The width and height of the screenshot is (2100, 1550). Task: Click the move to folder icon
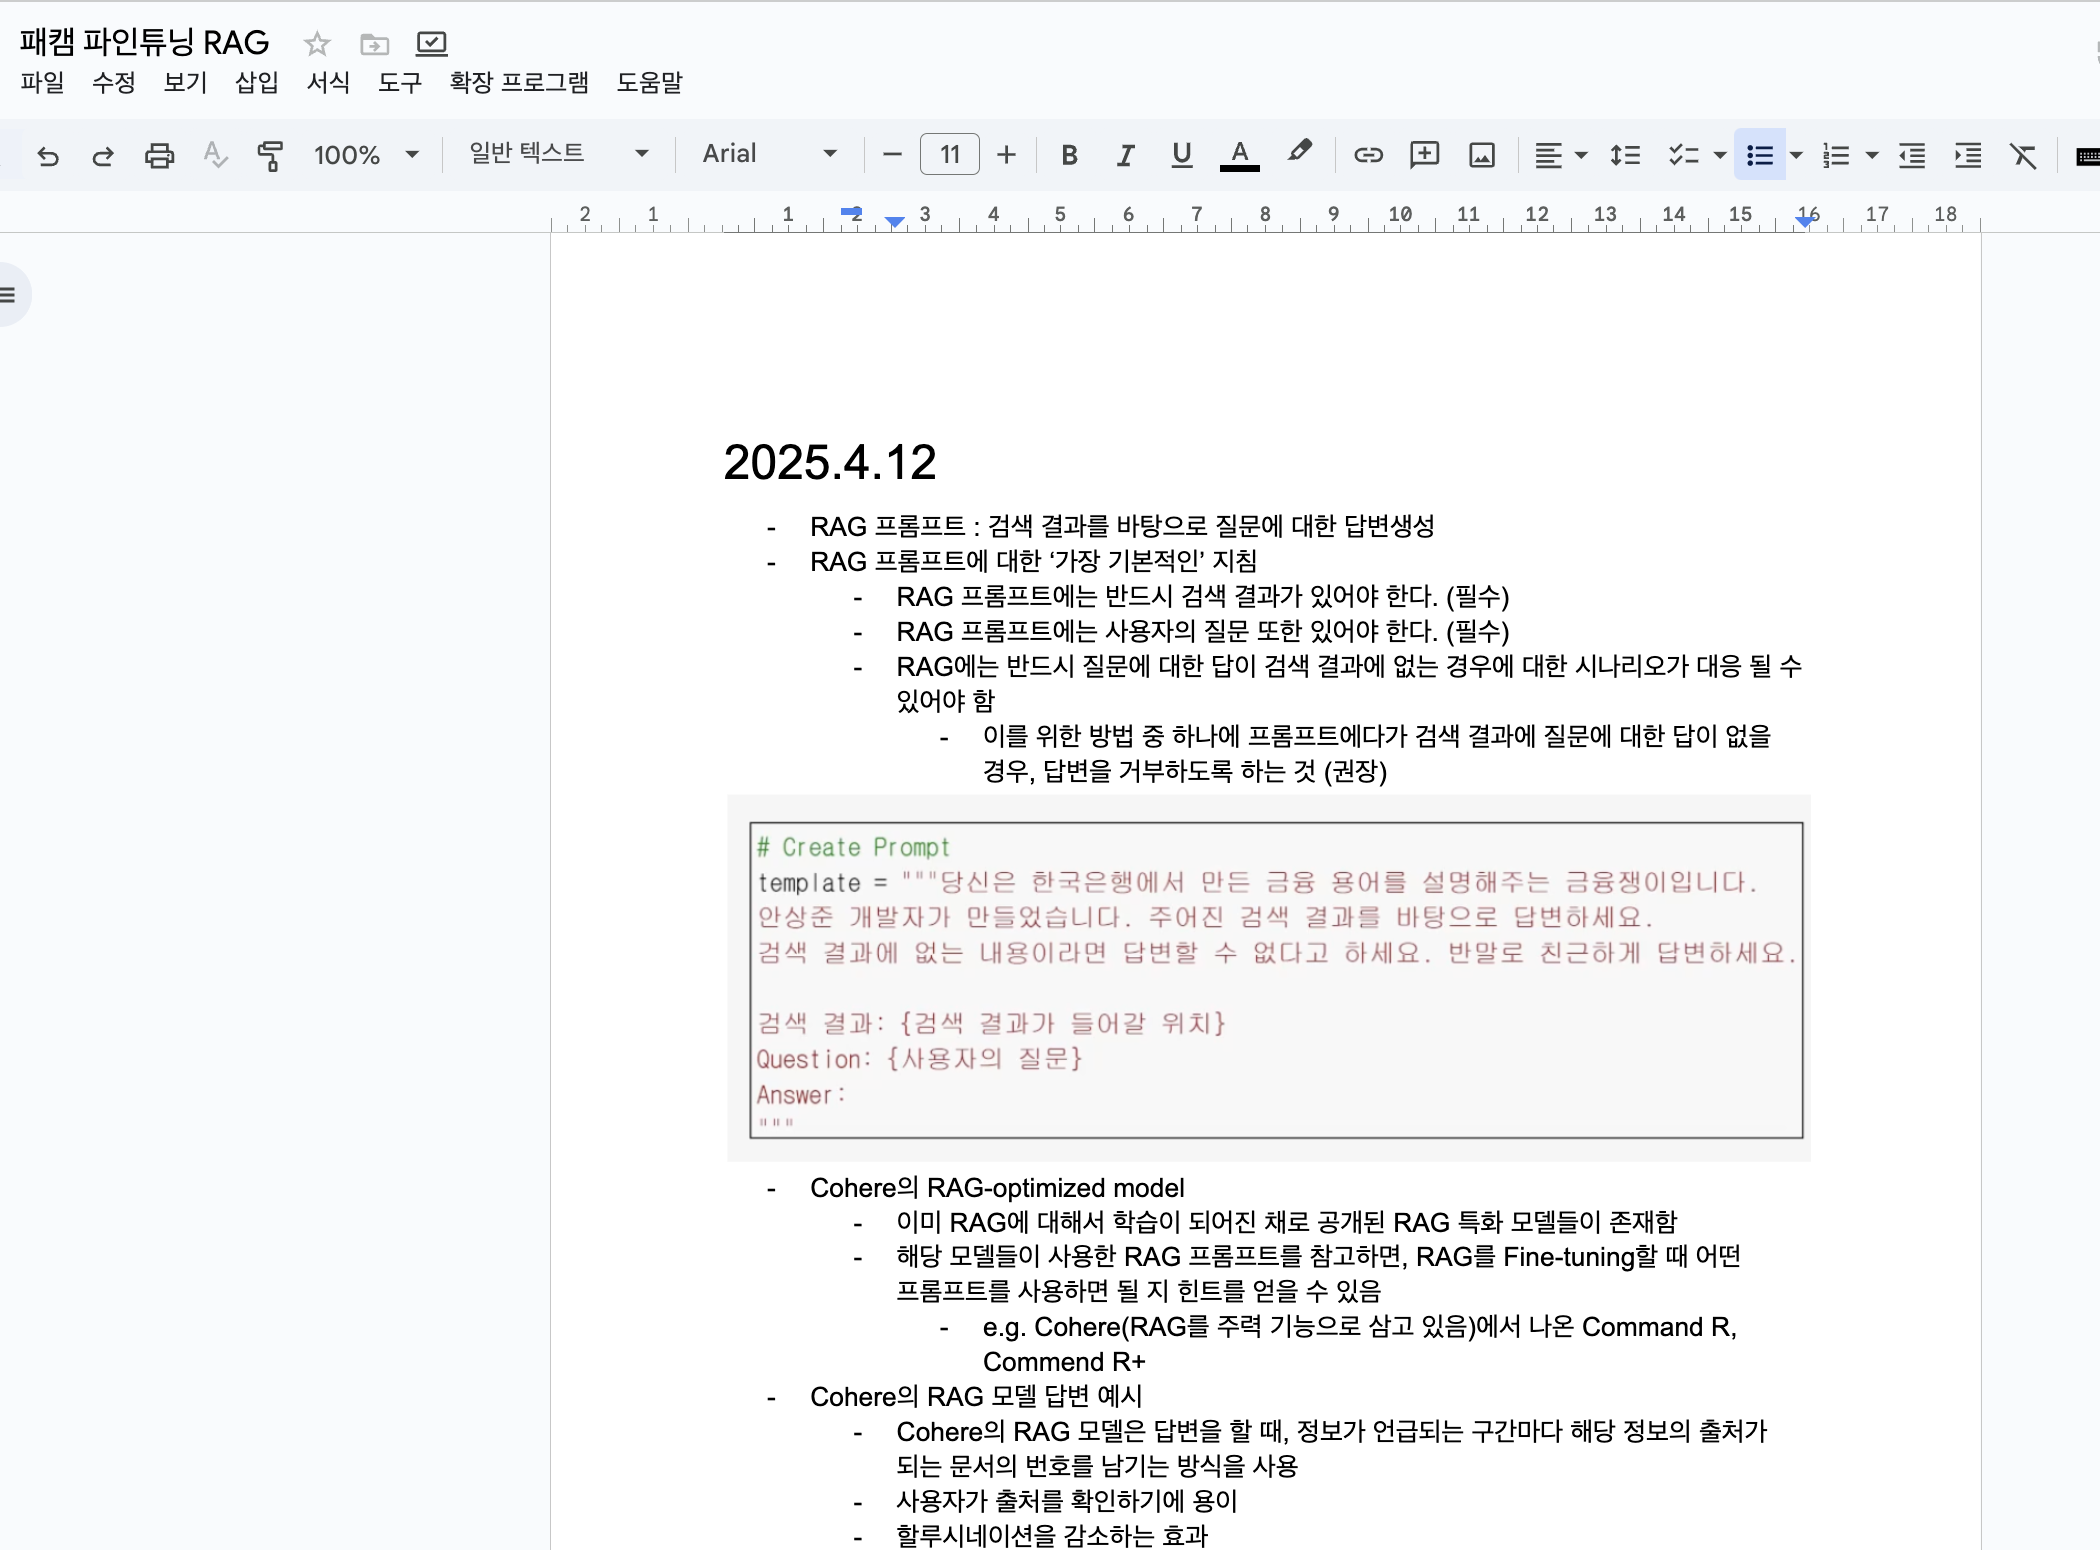click(374, 44)
